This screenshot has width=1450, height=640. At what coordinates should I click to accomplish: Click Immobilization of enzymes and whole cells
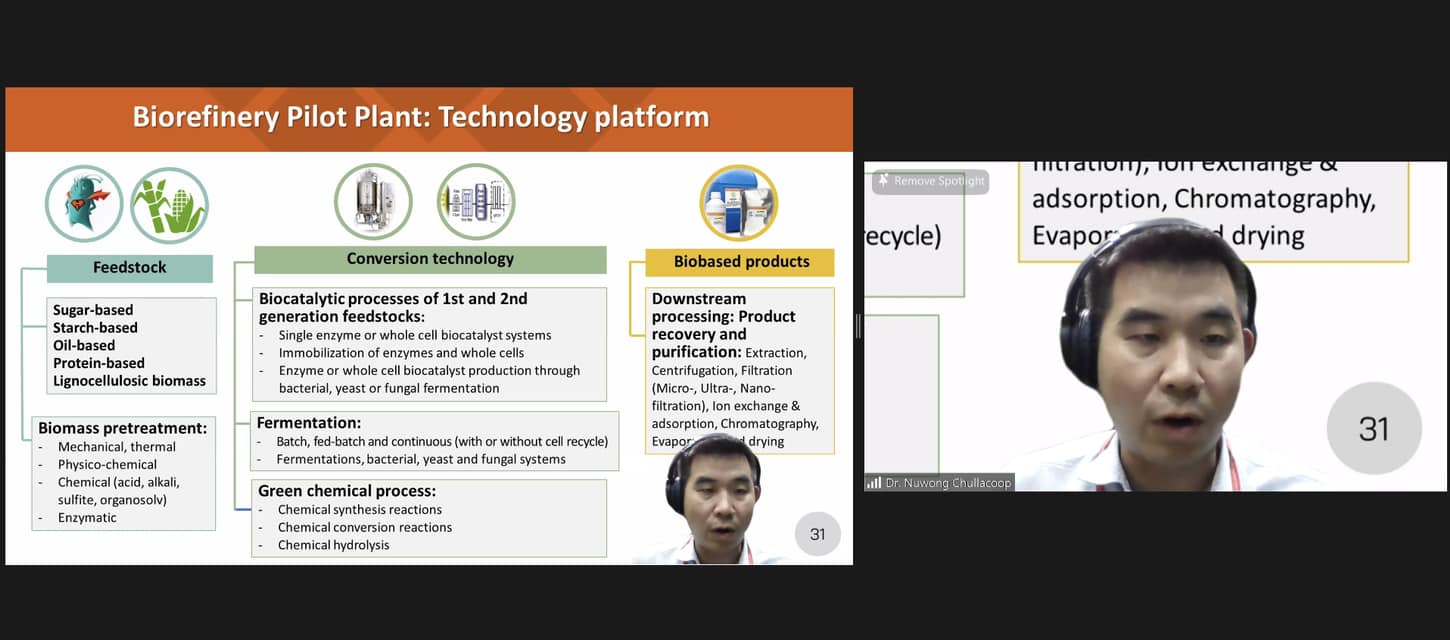[x=401, y=353]
